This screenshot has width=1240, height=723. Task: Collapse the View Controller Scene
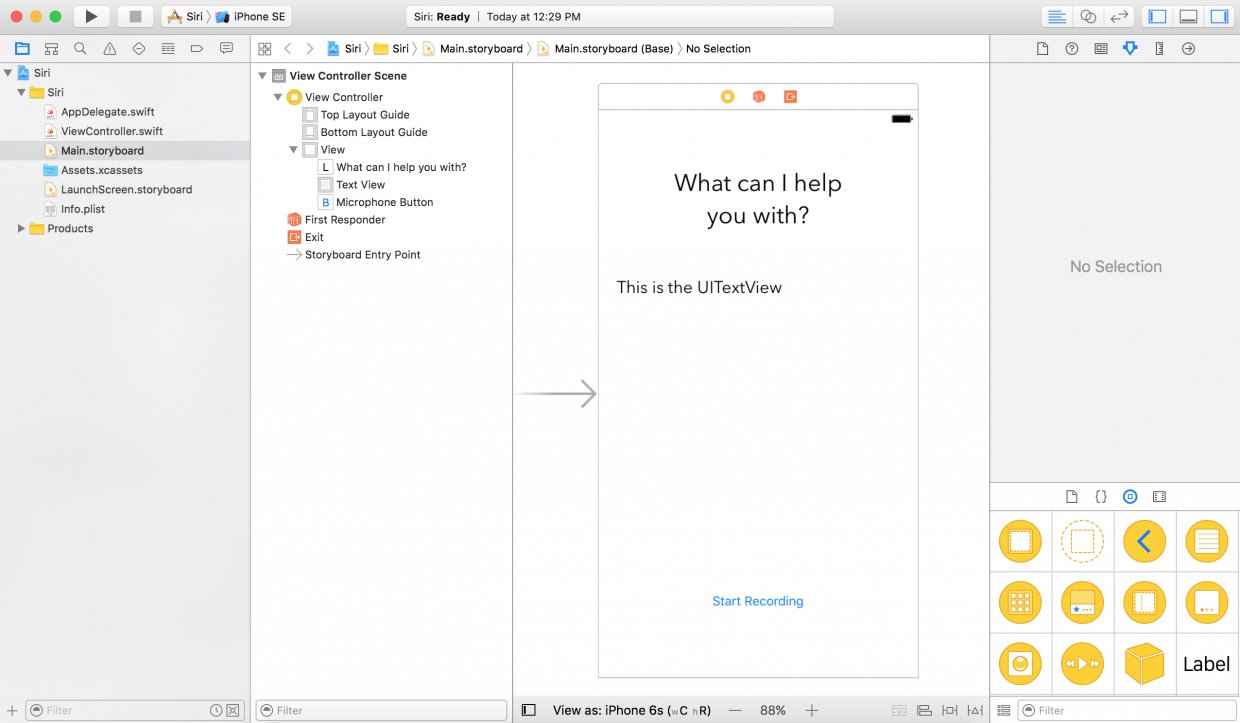pyautogui.click(x=262, y=75)
